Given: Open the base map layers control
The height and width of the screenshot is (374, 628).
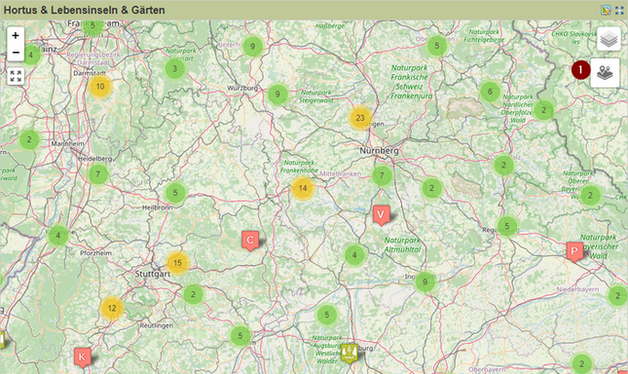Looking at the screenshot, I should pyautogui.click(x=609, y=39).
